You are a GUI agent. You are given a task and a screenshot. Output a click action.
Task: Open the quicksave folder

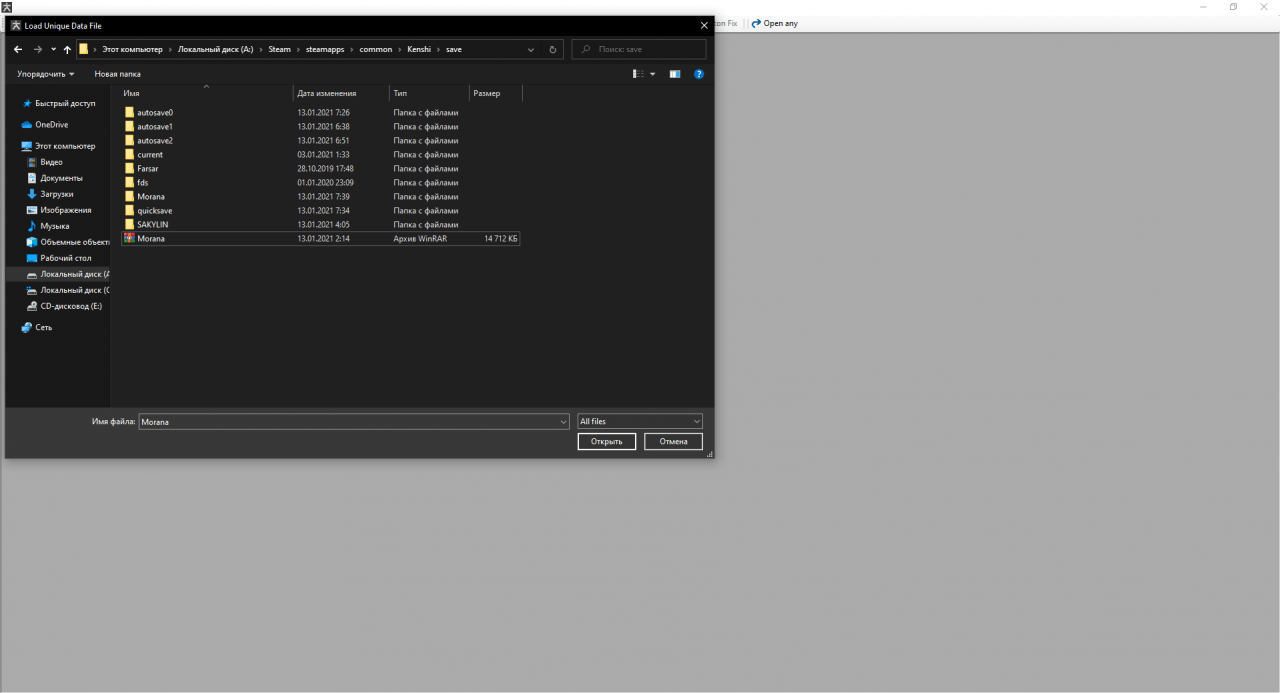(x=157, y=210)
